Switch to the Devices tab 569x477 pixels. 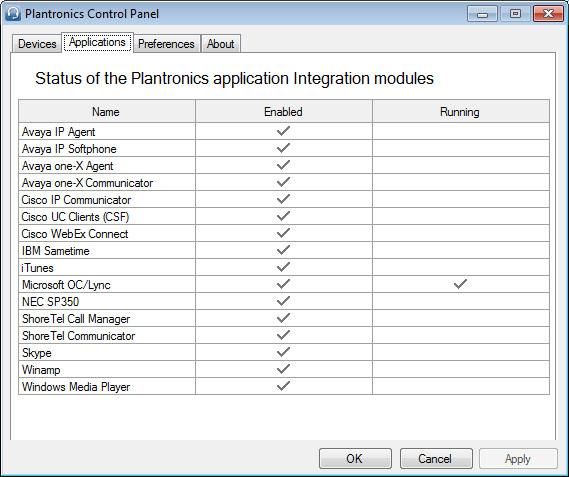[37, 44]
